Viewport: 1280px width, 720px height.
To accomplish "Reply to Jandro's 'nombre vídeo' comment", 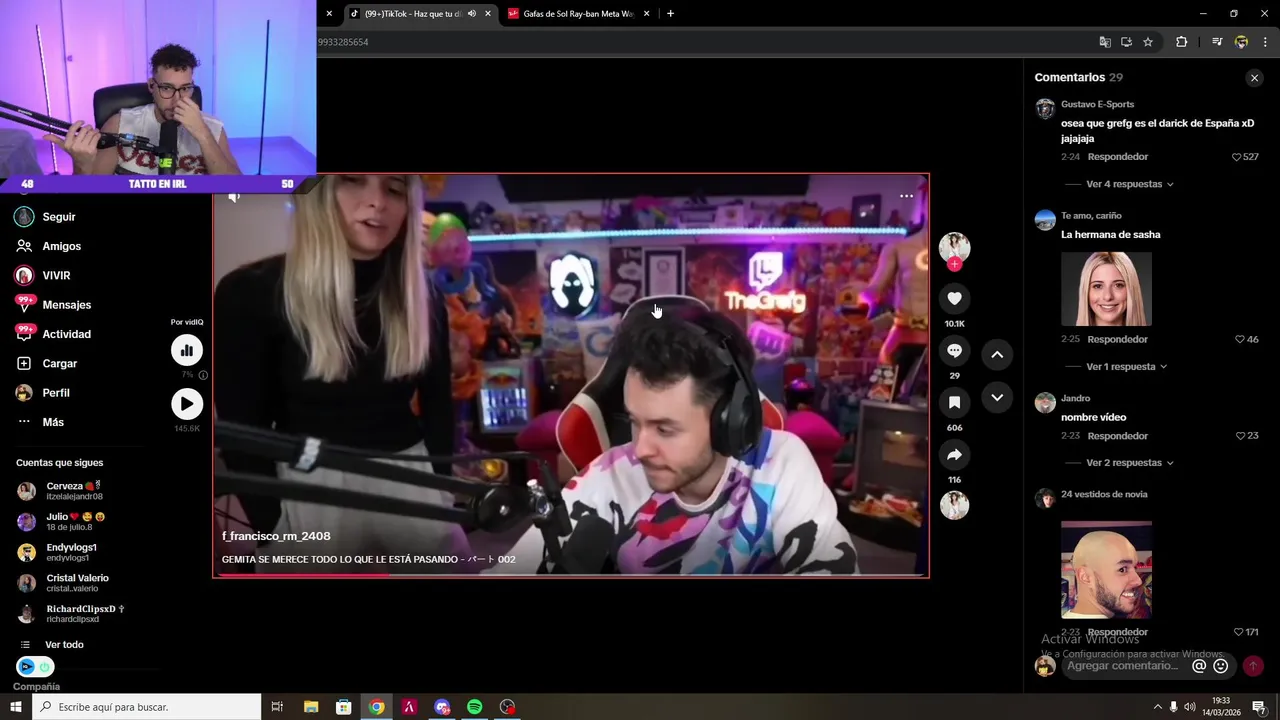I will click(x=1118, y=436).
